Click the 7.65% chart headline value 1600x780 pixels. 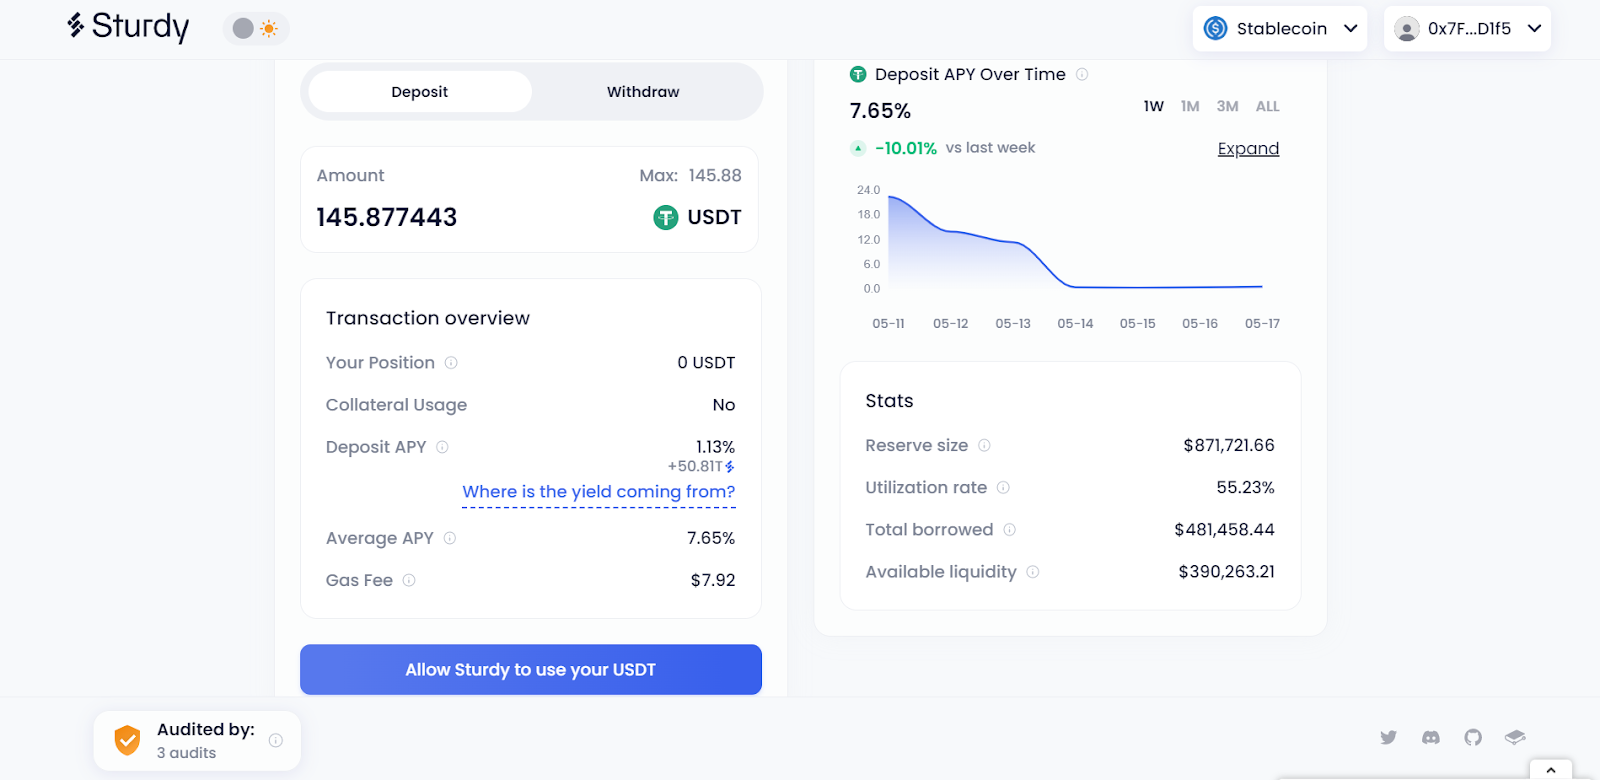880,111
